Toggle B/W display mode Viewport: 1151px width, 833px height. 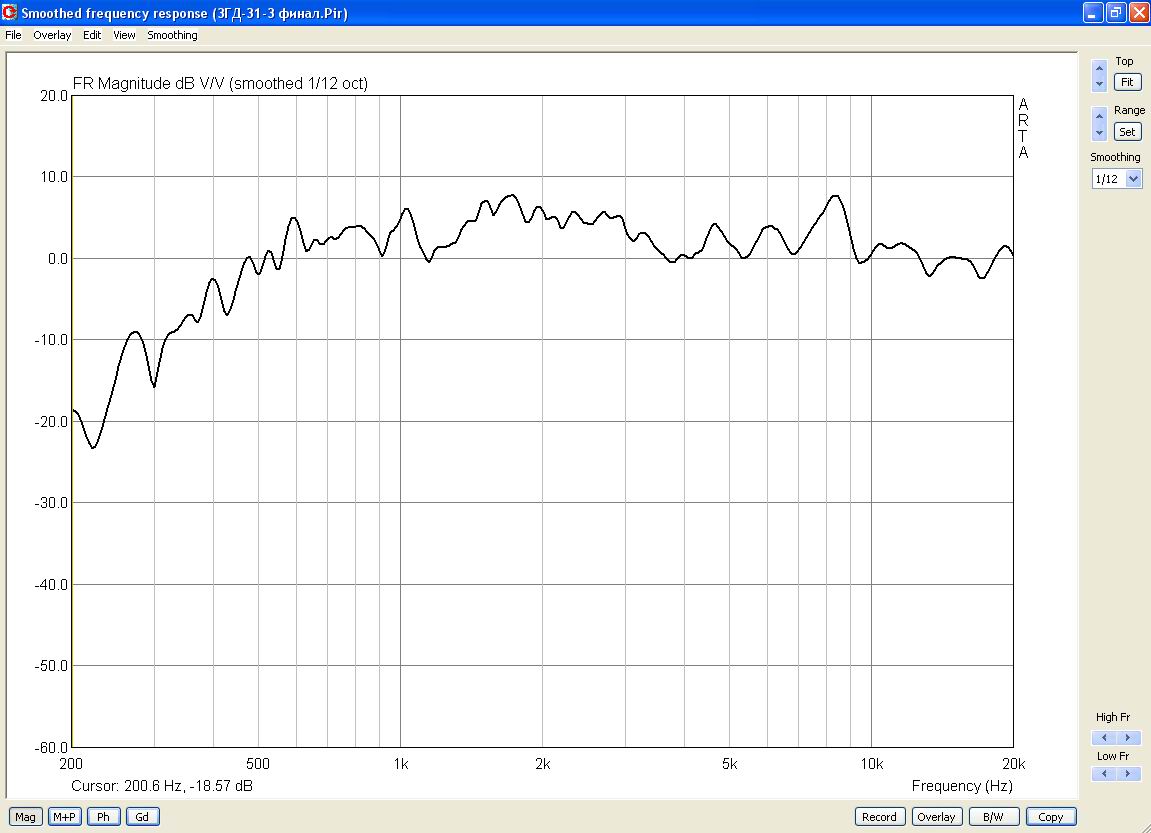click(x=993, y=817)
